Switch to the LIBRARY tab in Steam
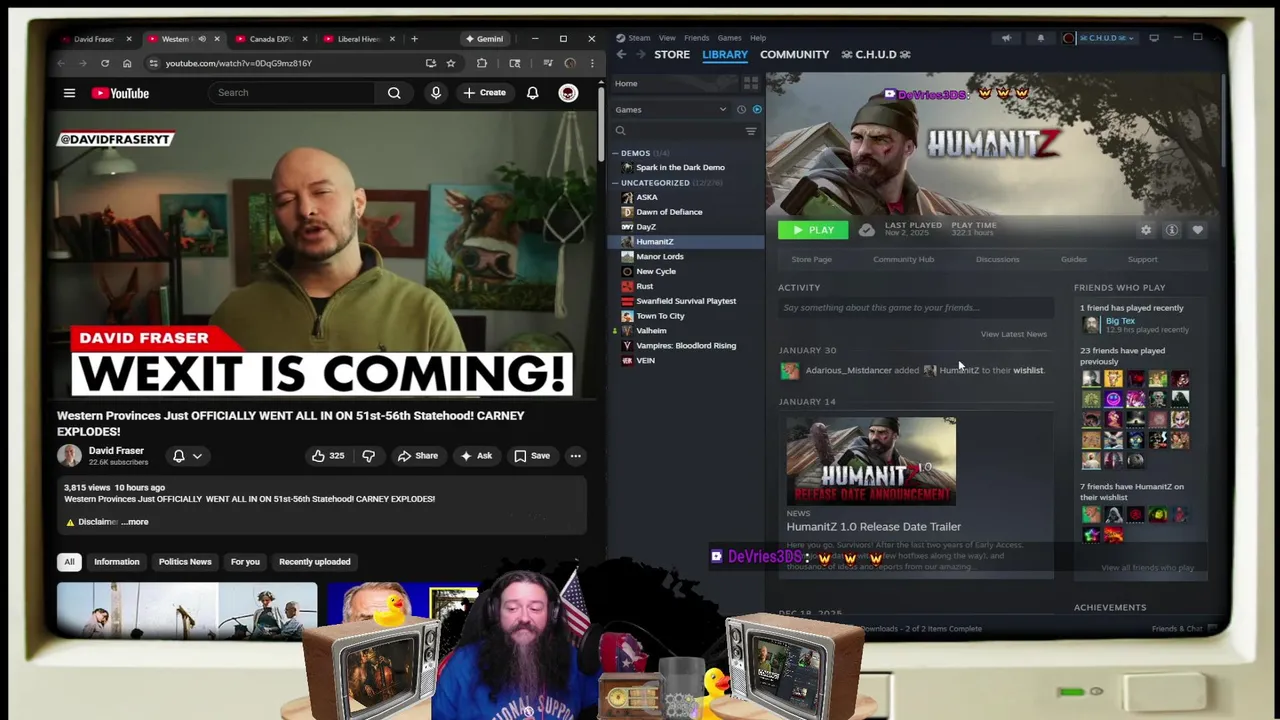The width and height of the screenshot is (1280, 720). pos(725,54)
